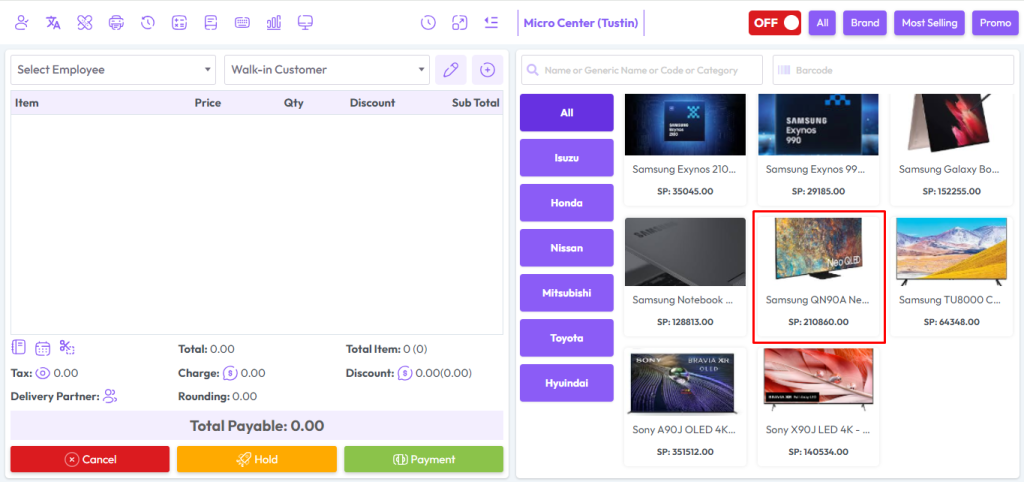This screenshot has height=482, width=1024.
Task: Click the calendar icon below cart
Action: pos(42,348)
